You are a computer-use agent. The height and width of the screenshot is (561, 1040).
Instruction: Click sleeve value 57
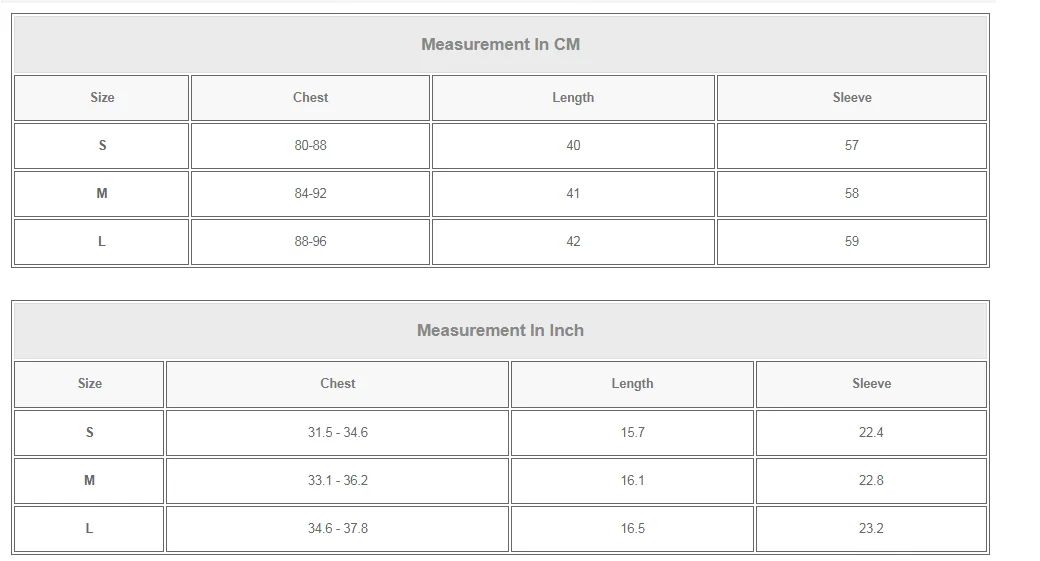[852, 145]
